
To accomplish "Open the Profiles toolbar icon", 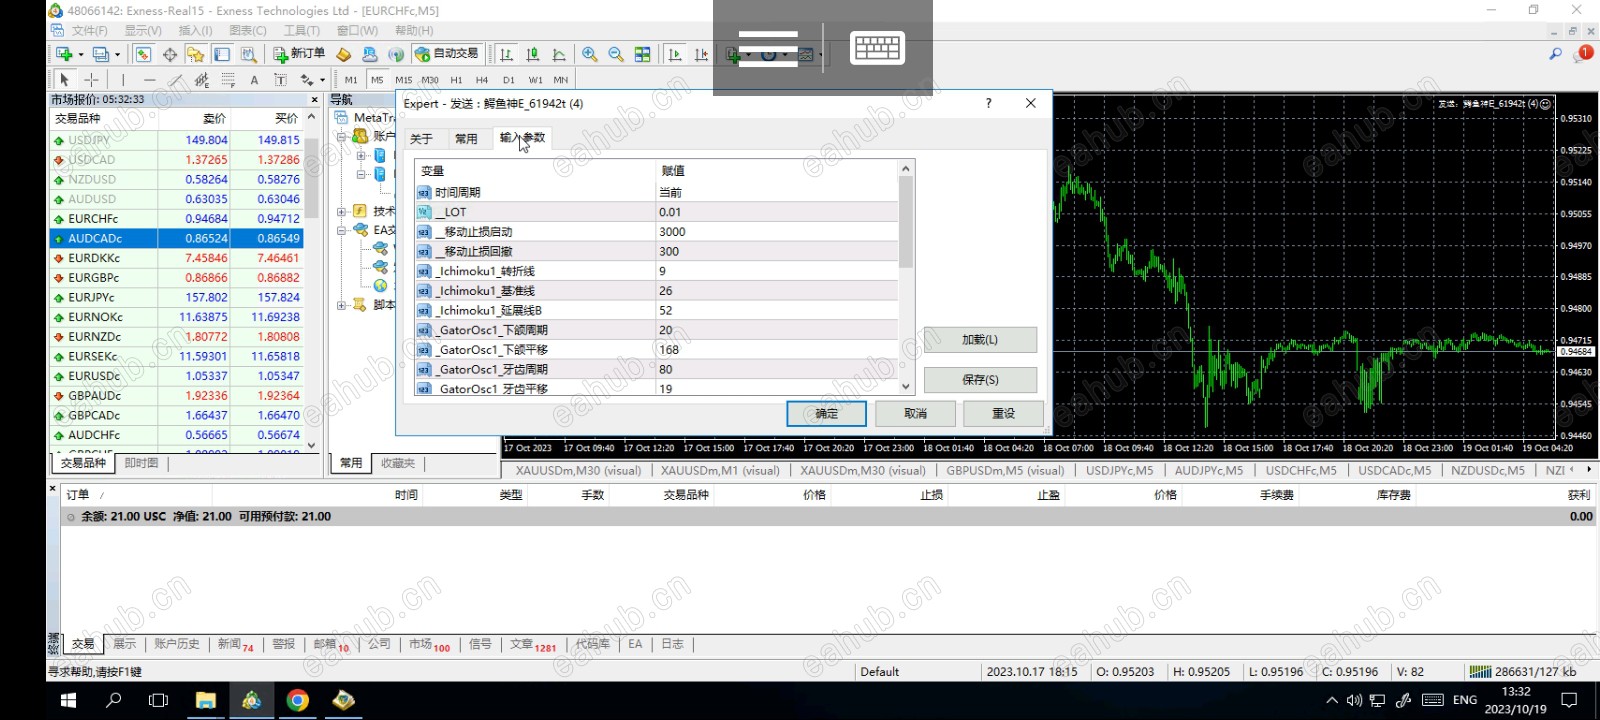I will 100,54.
